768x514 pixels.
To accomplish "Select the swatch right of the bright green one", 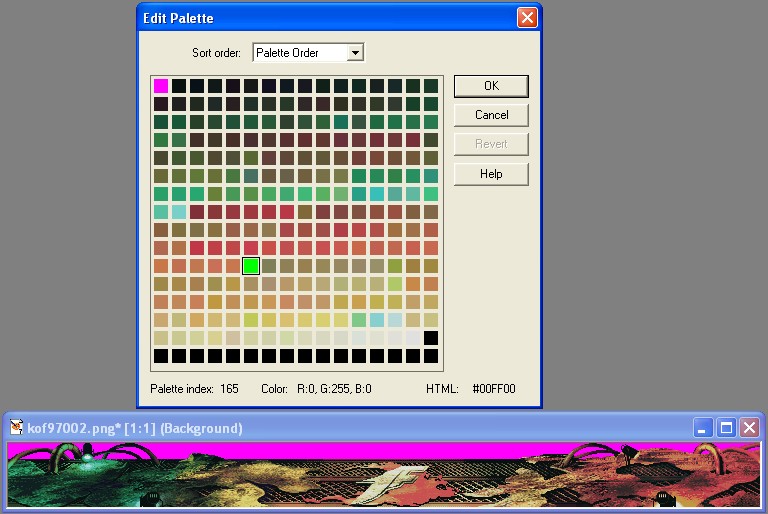I will 269,266.
